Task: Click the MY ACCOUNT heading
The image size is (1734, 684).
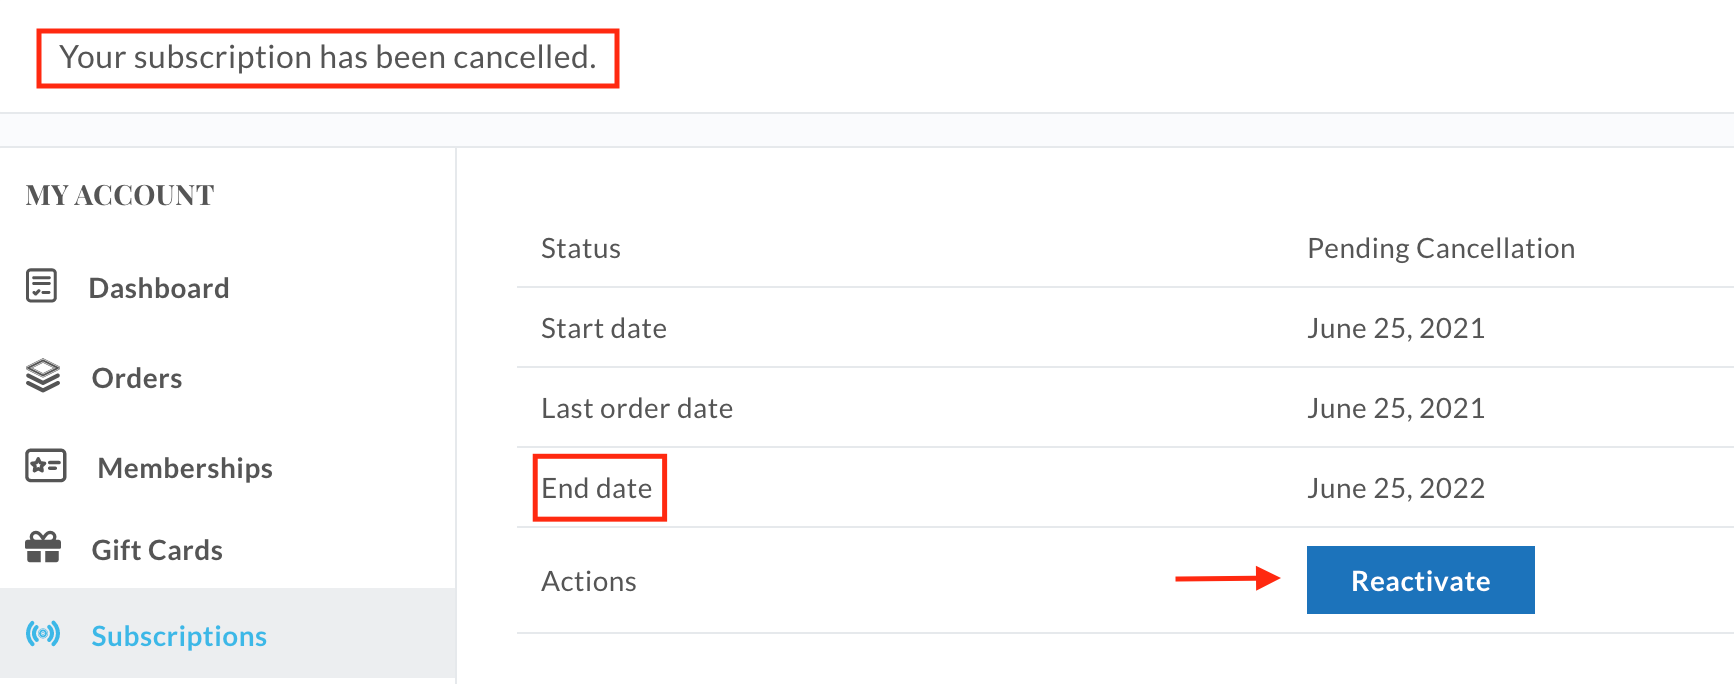Action: tap(120, 195)
